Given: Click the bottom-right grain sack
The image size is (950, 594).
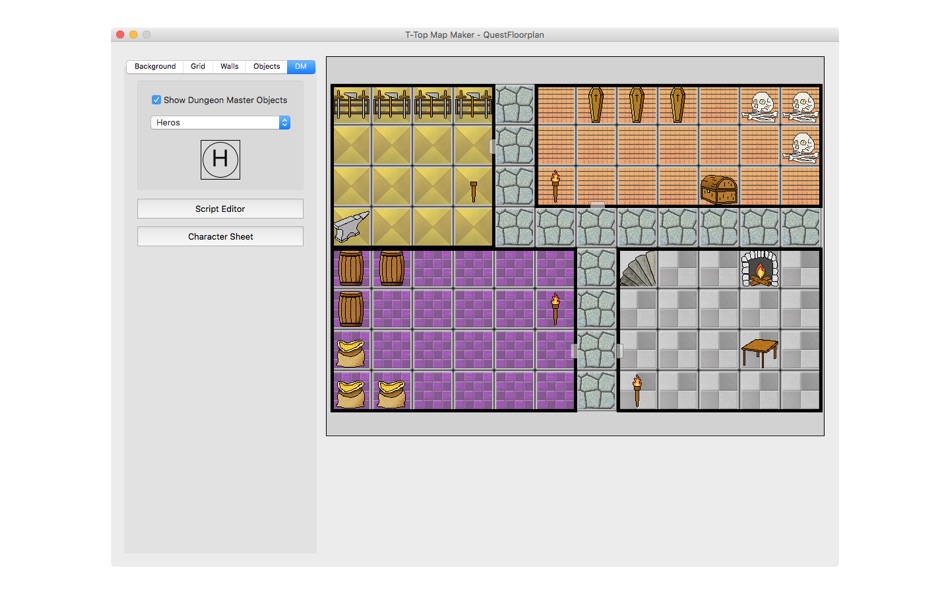Looking at the screenshot, I should point(391,395).
